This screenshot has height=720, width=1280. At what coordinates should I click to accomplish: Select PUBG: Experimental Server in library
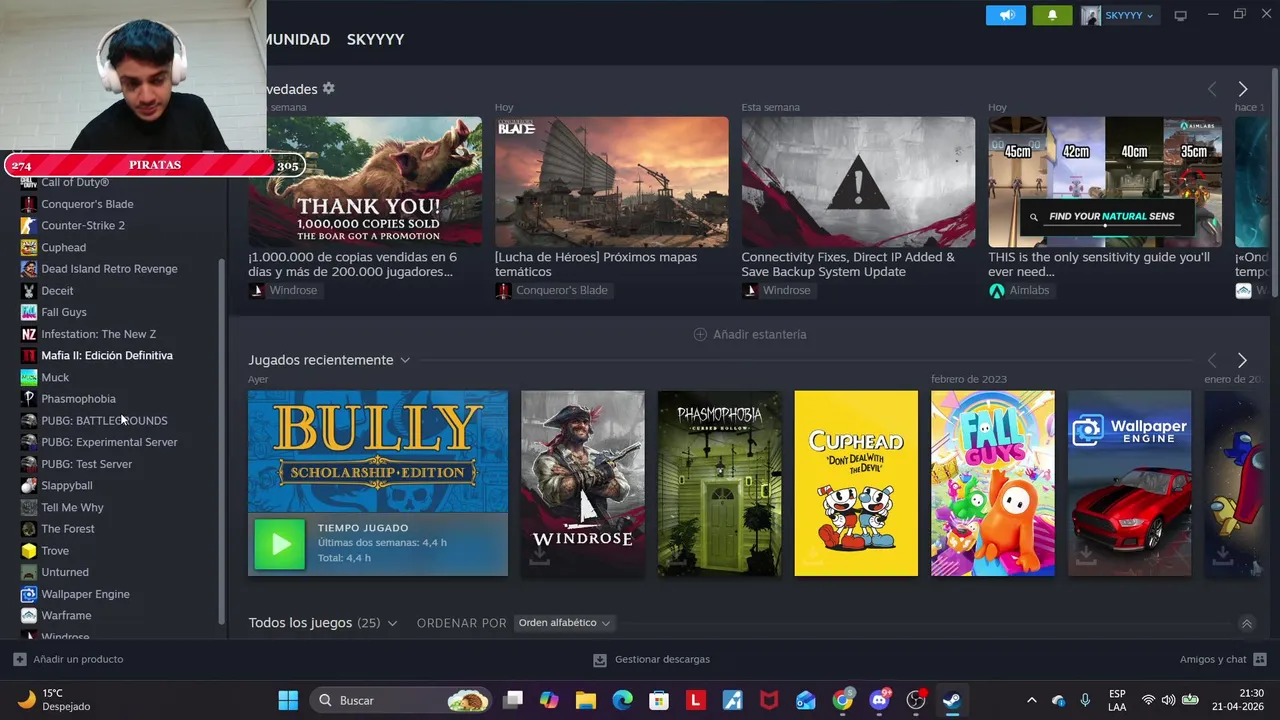point(109,442)
